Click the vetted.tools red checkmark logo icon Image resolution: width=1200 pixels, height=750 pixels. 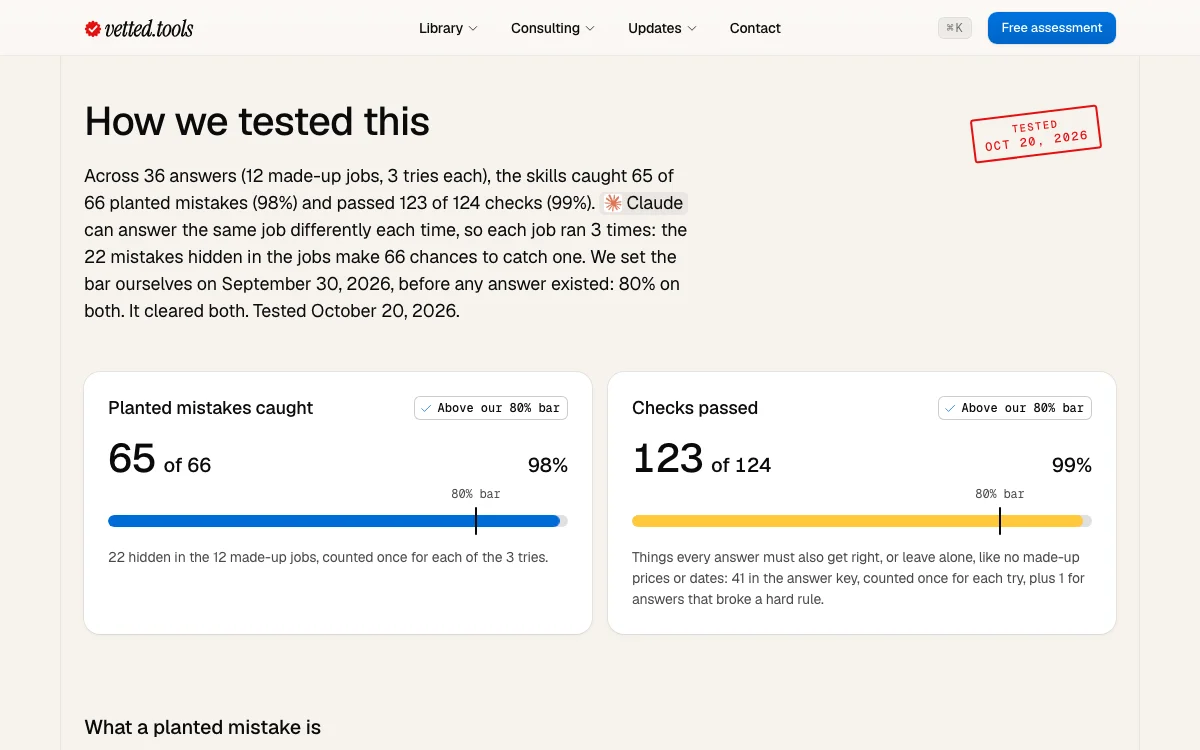(93, 29)
